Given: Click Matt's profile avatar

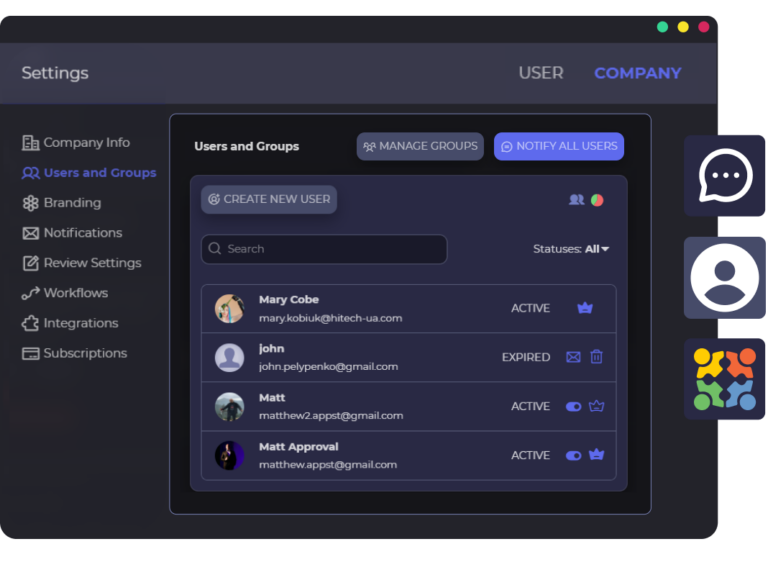Looking at the screenshot, I should click(229, 407).
